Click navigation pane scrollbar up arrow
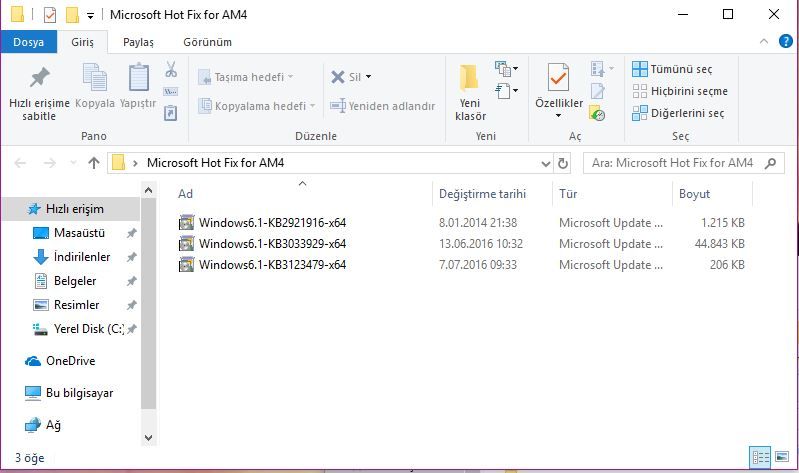This screenshot has height=473, width=799. 148,191
